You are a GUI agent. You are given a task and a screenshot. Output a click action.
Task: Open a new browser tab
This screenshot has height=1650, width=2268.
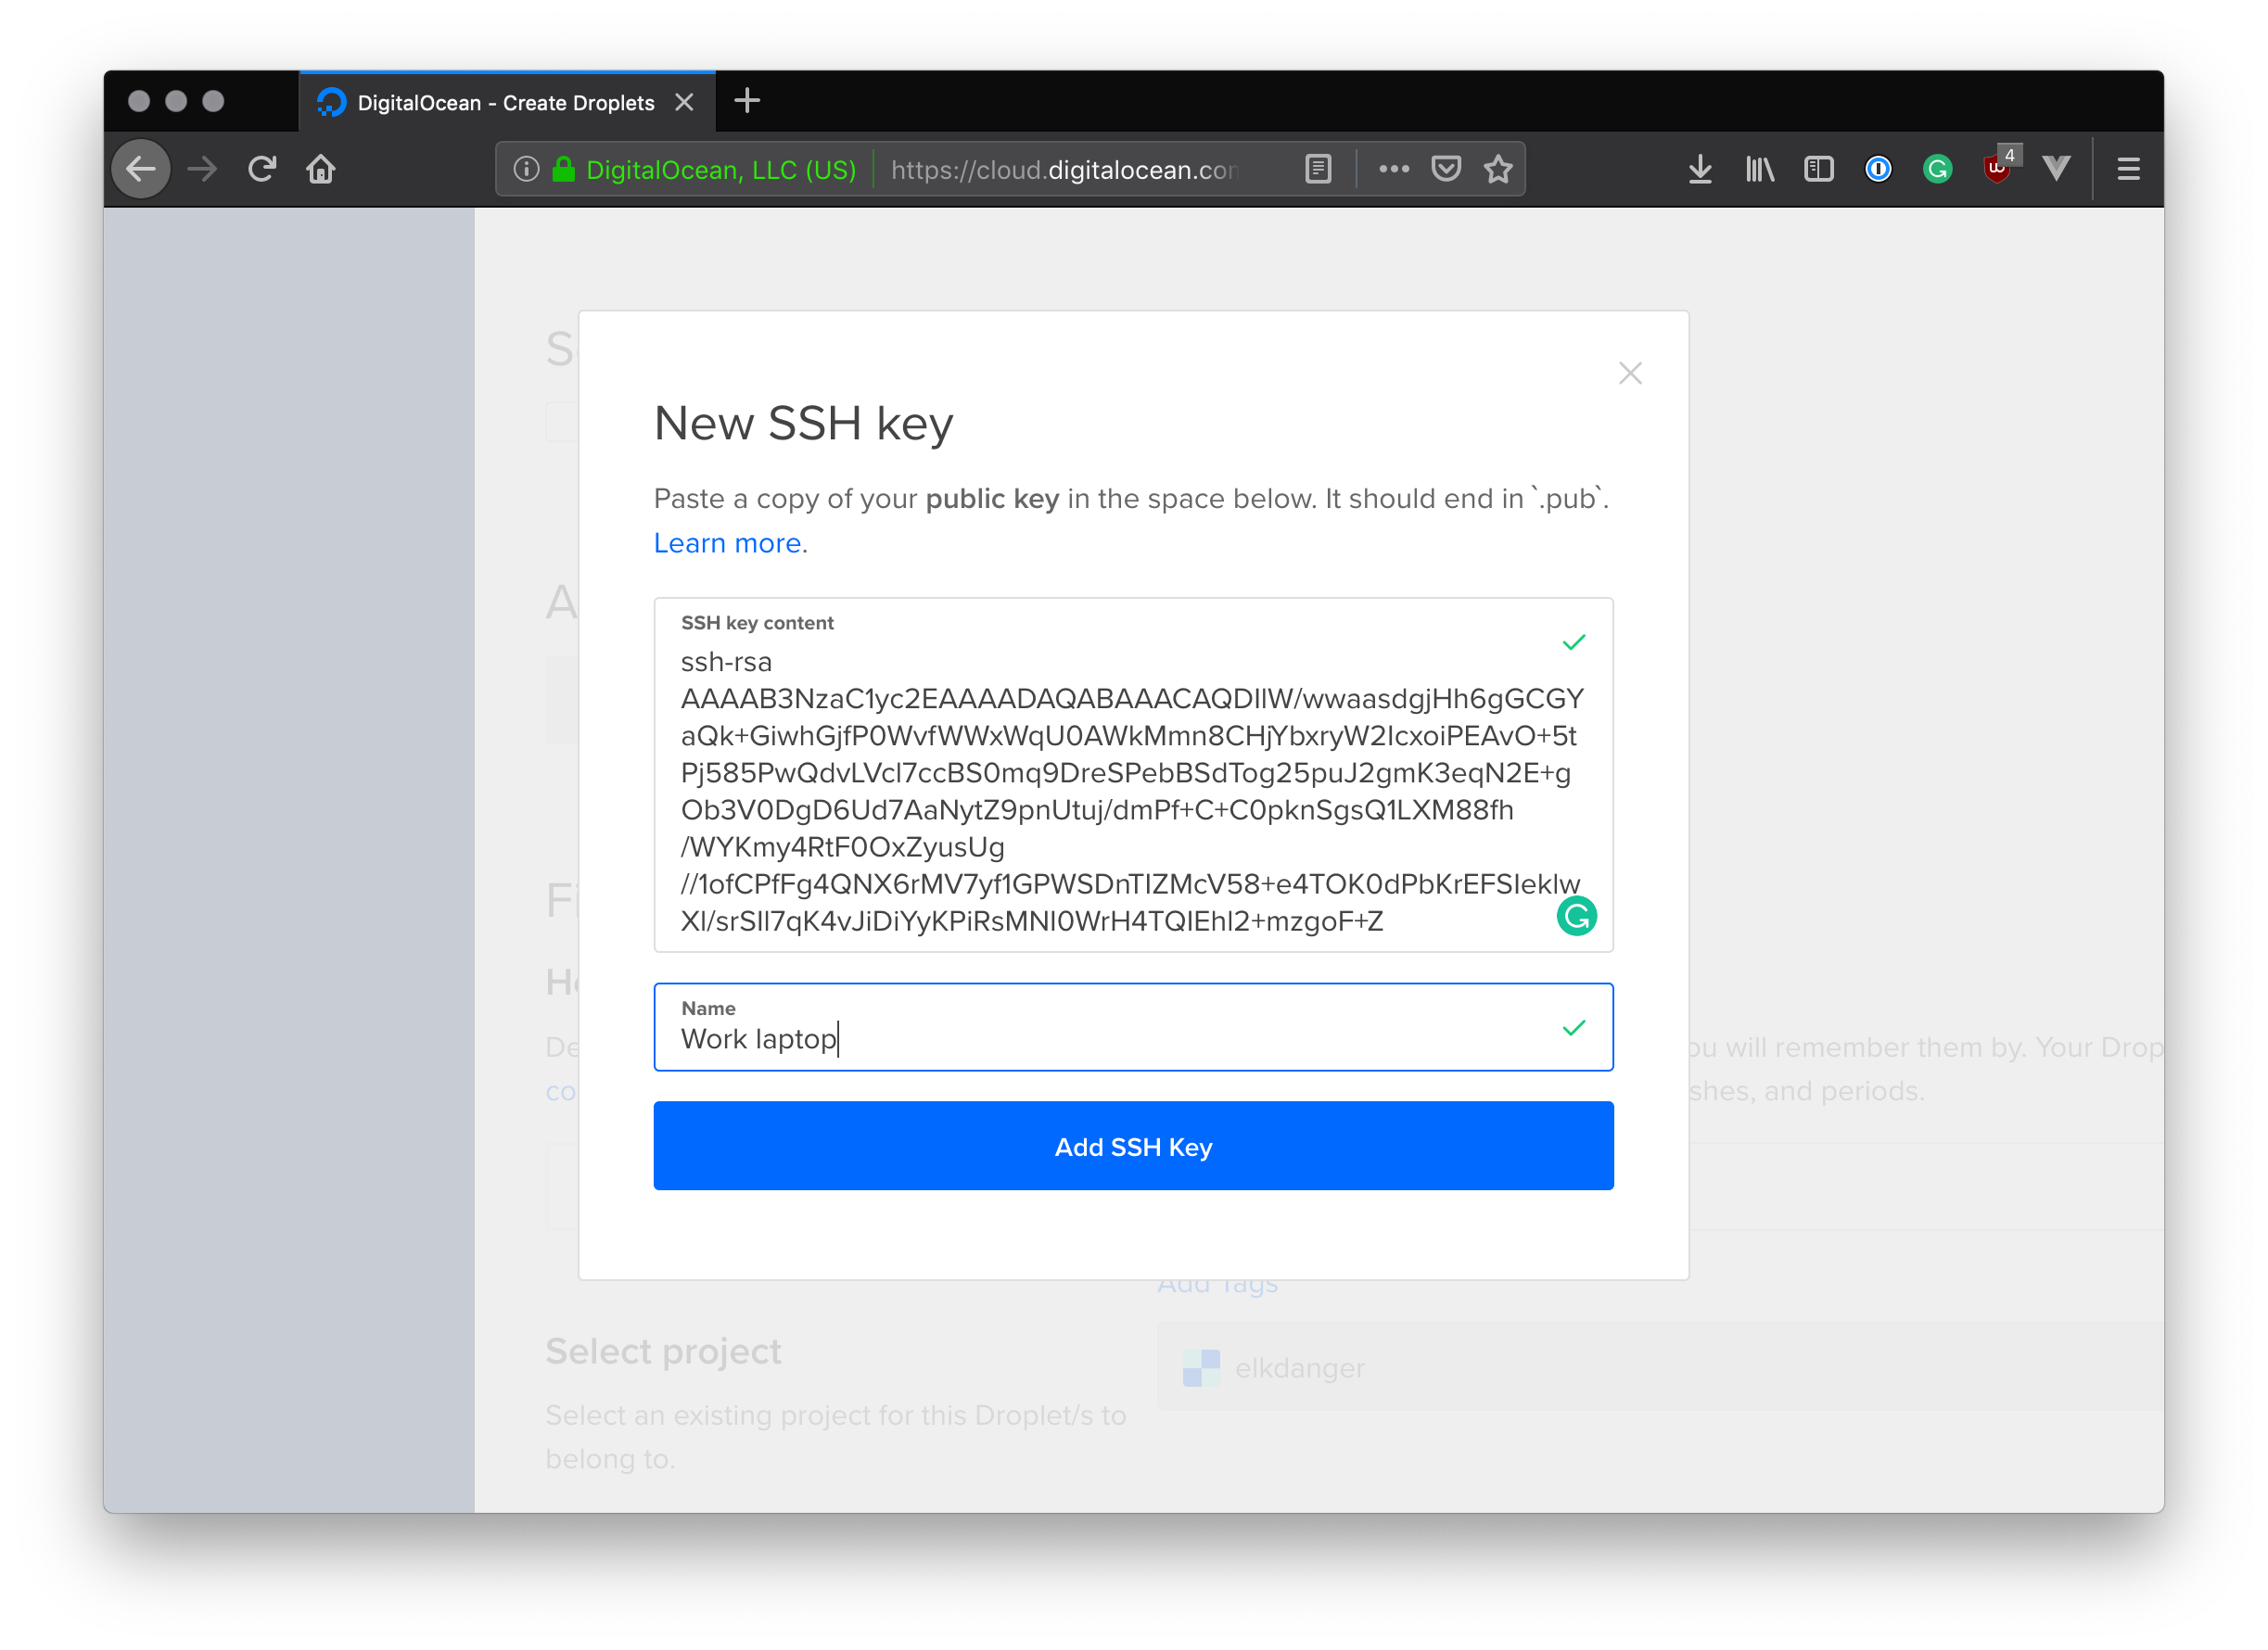click(746, 100)
